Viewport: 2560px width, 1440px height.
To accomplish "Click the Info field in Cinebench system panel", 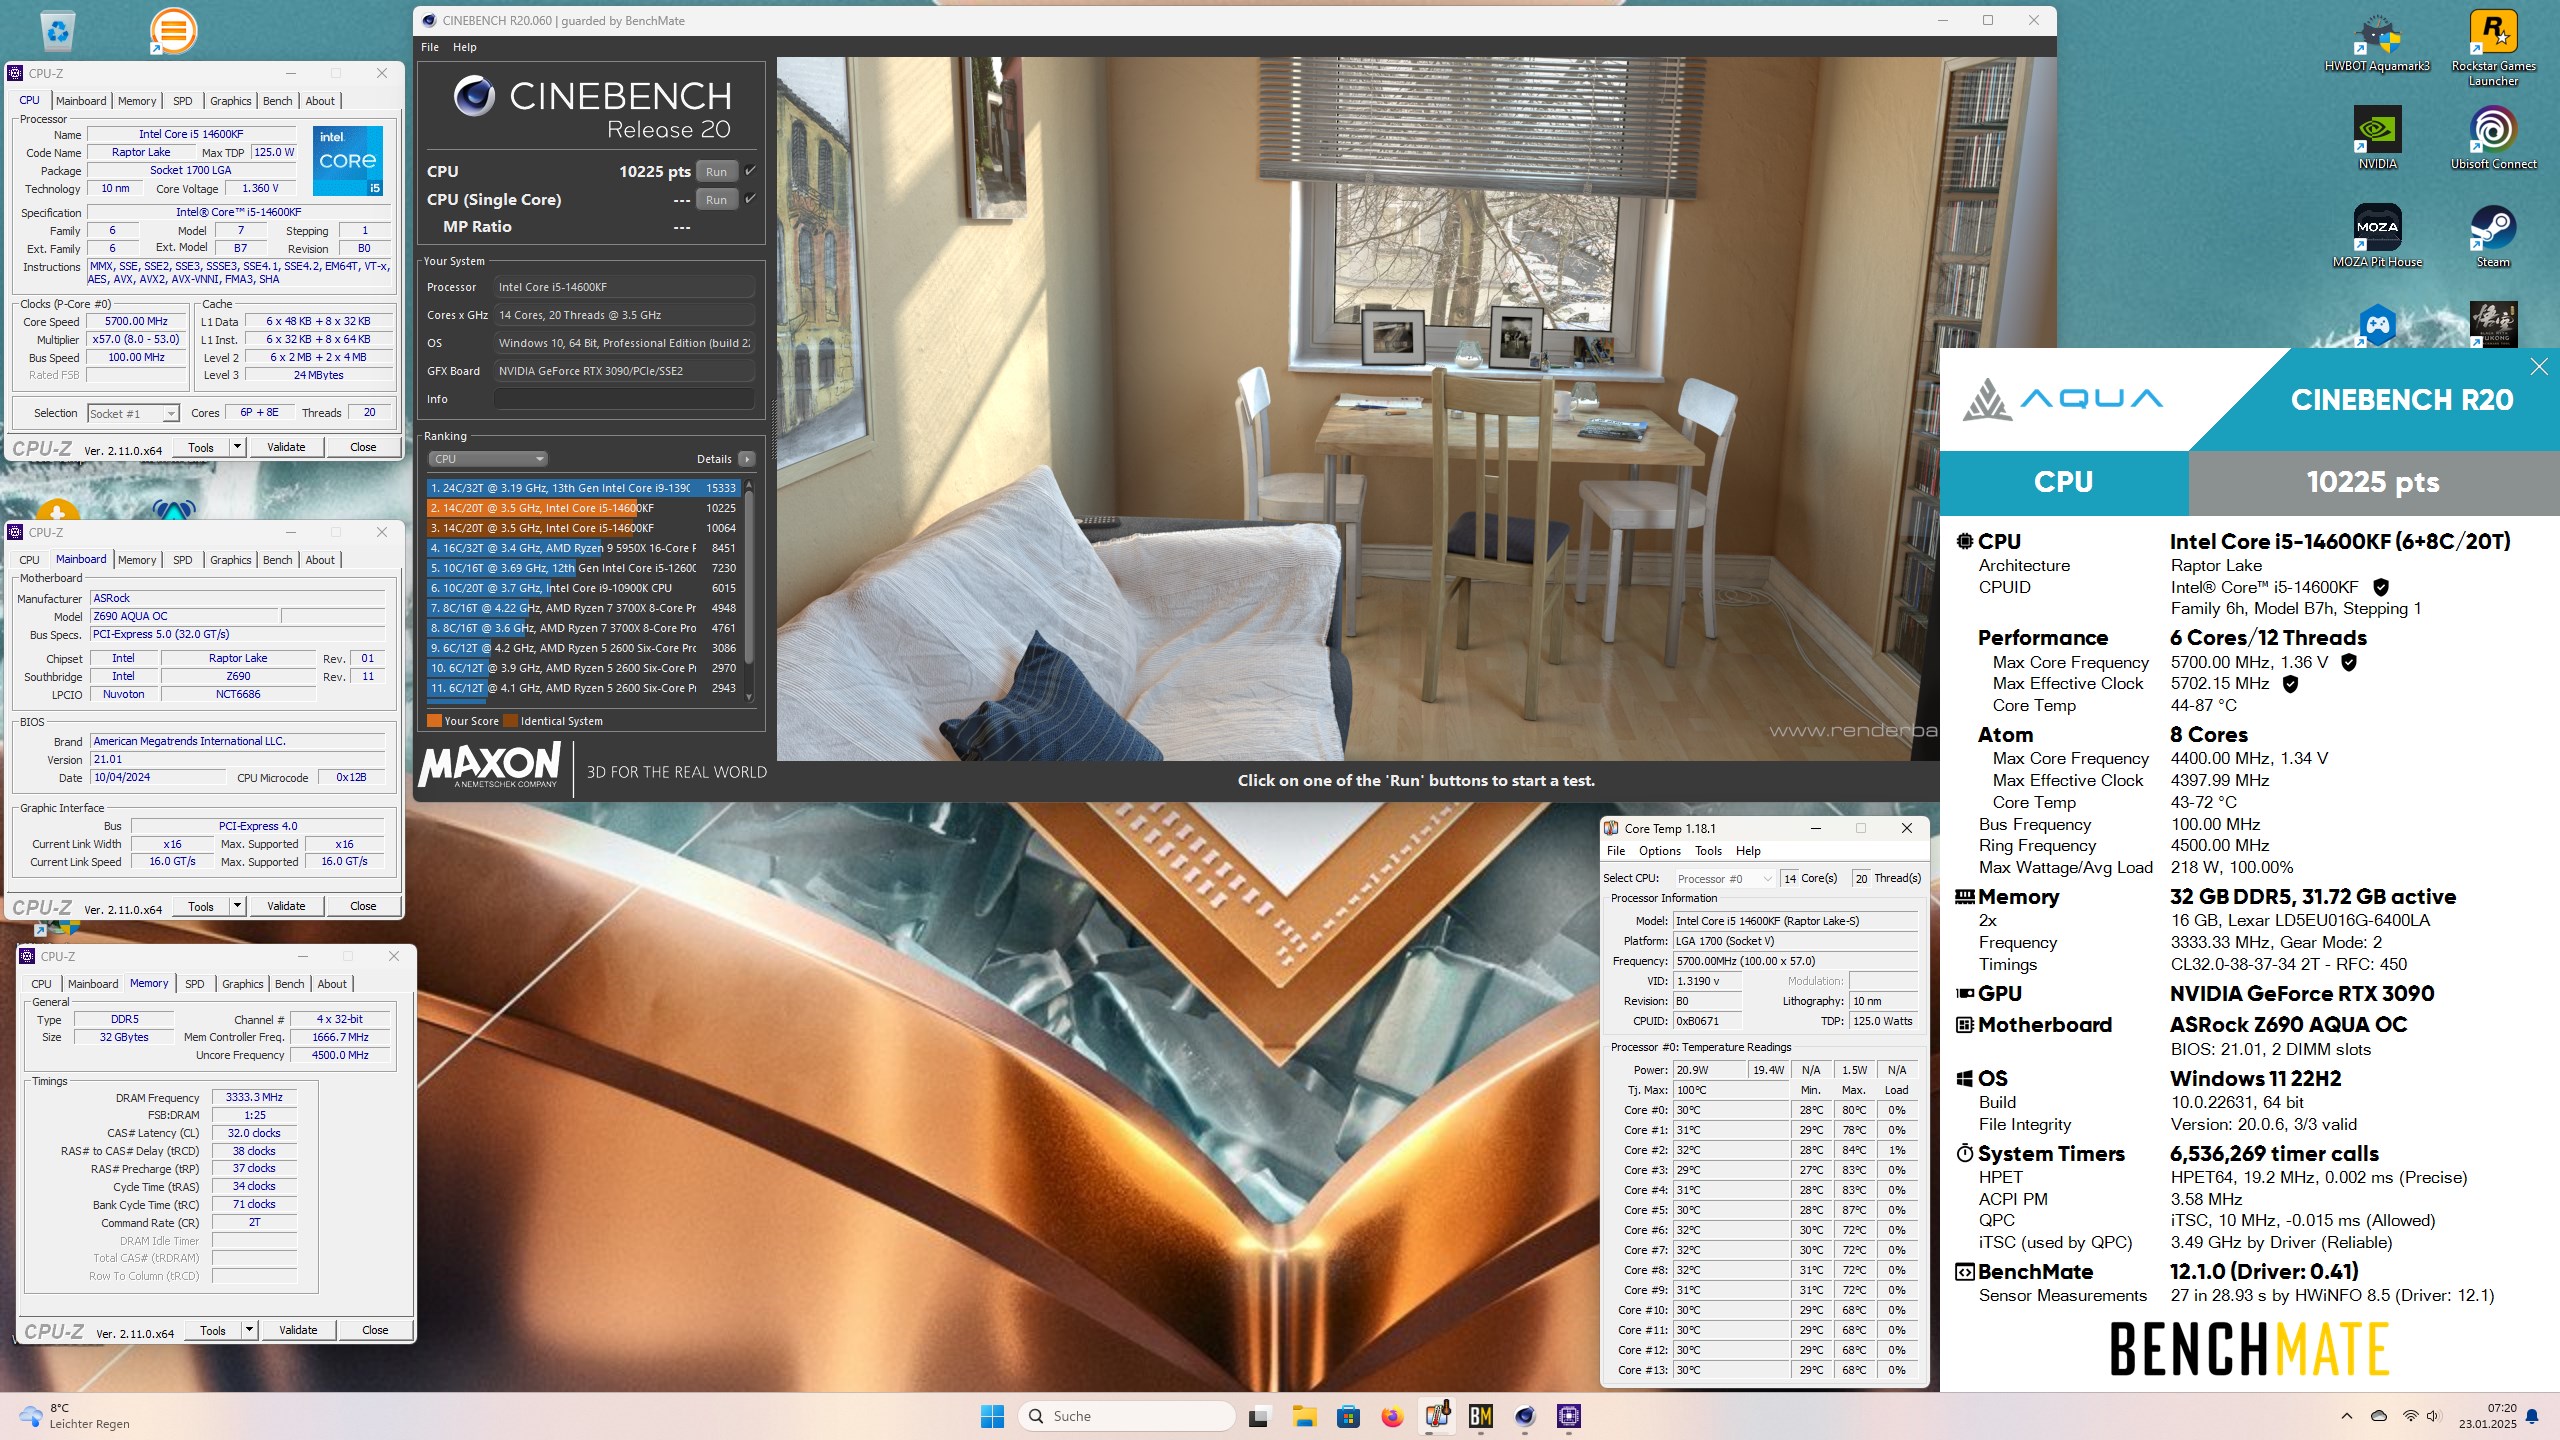I will tap(624, 399).
